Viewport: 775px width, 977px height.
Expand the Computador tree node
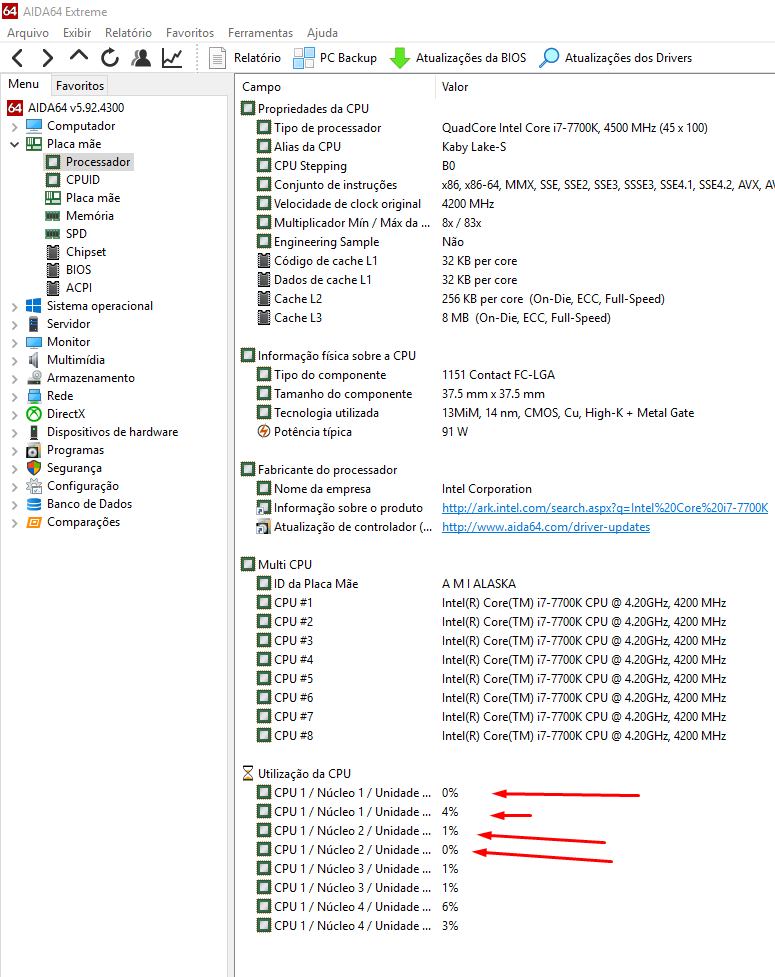14,126
